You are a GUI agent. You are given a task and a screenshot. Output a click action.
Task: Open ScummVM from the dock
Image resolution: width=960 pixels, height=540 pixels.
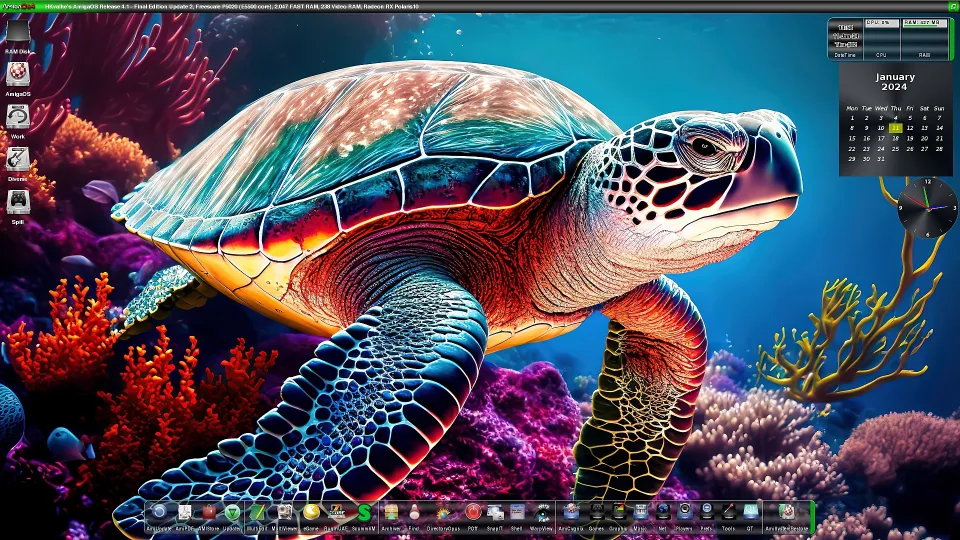pos(365,513)
